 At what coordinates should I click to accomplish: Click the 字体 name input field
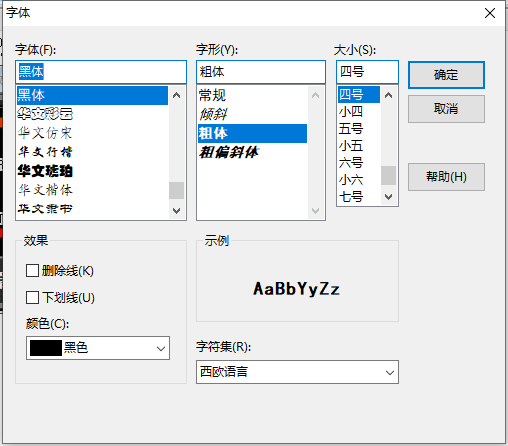[101, 72]
